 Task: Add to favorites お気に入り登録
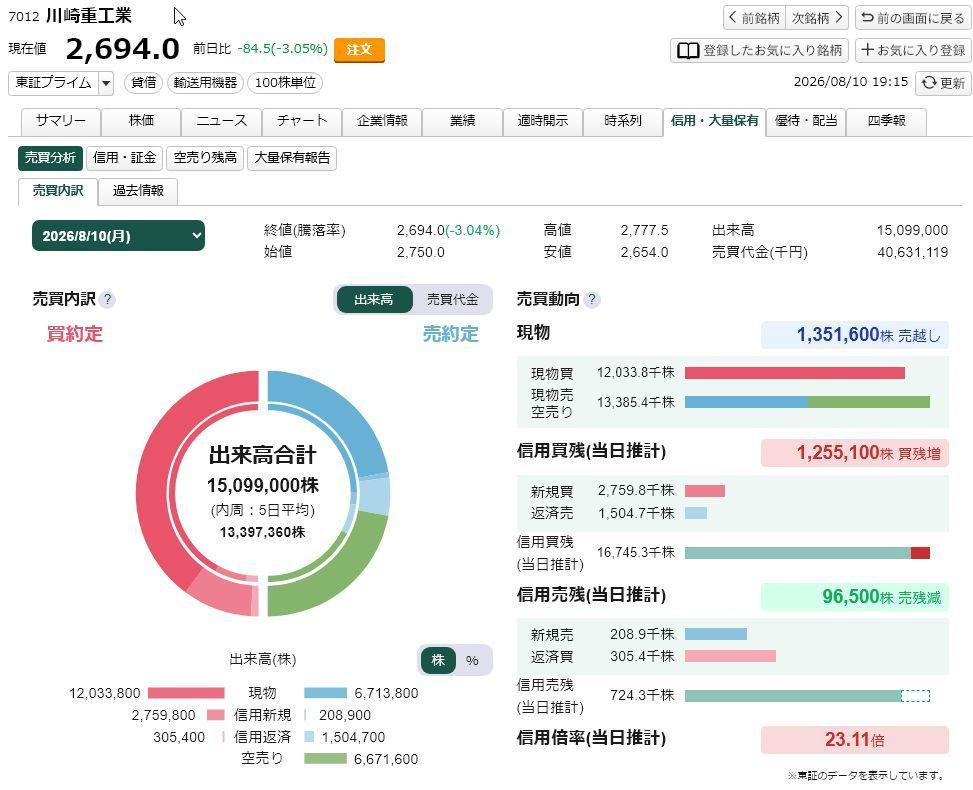pos(913,50)
